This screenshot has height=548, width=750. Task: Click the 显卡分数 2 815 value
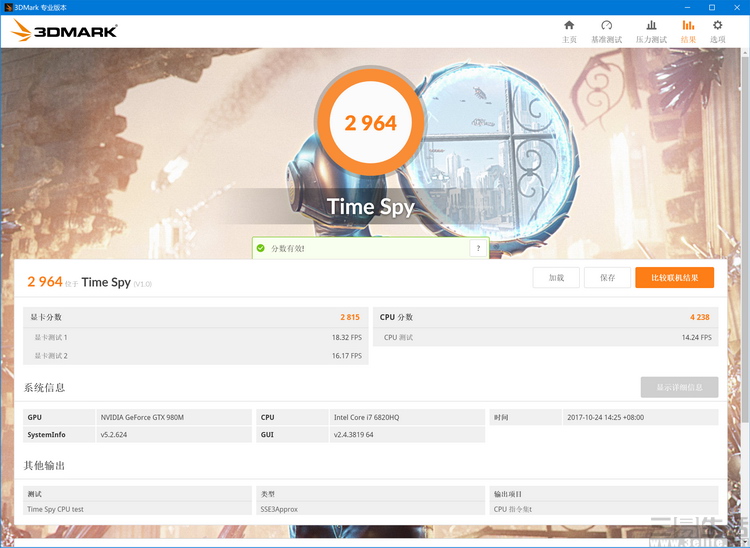coord(350,317)
